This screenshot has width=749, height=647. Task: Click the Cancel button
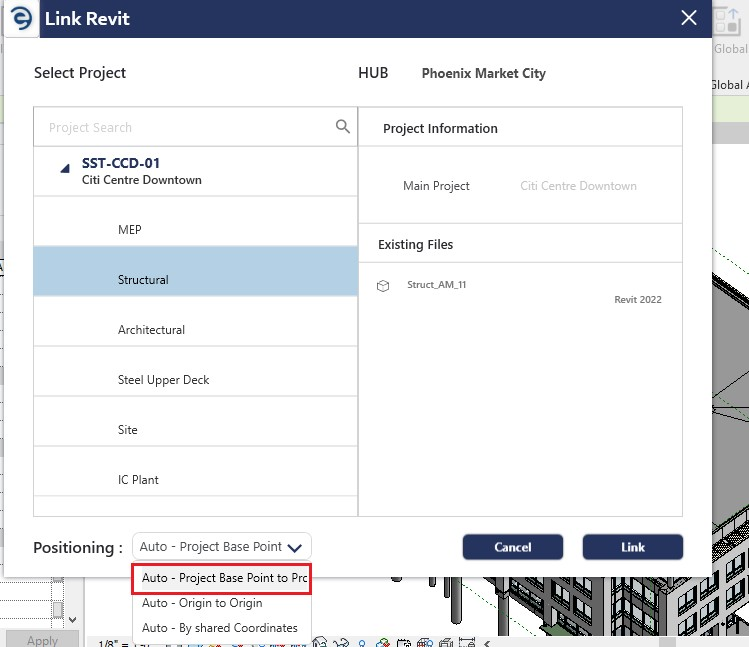[513, 547]
